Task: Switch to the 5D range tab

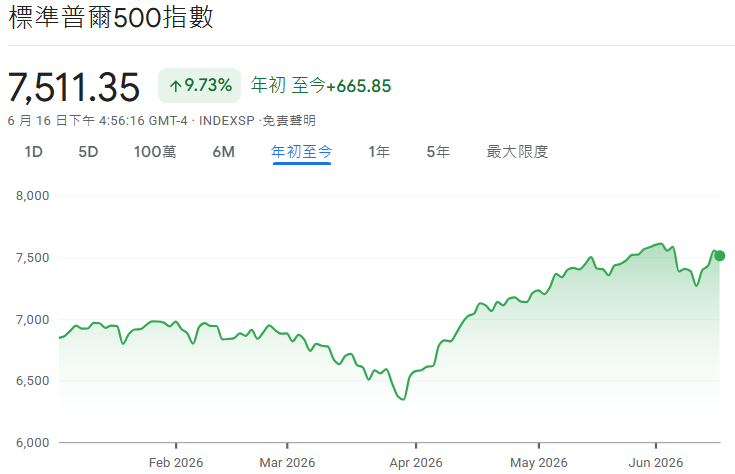Action: click(x=88, y=152)
